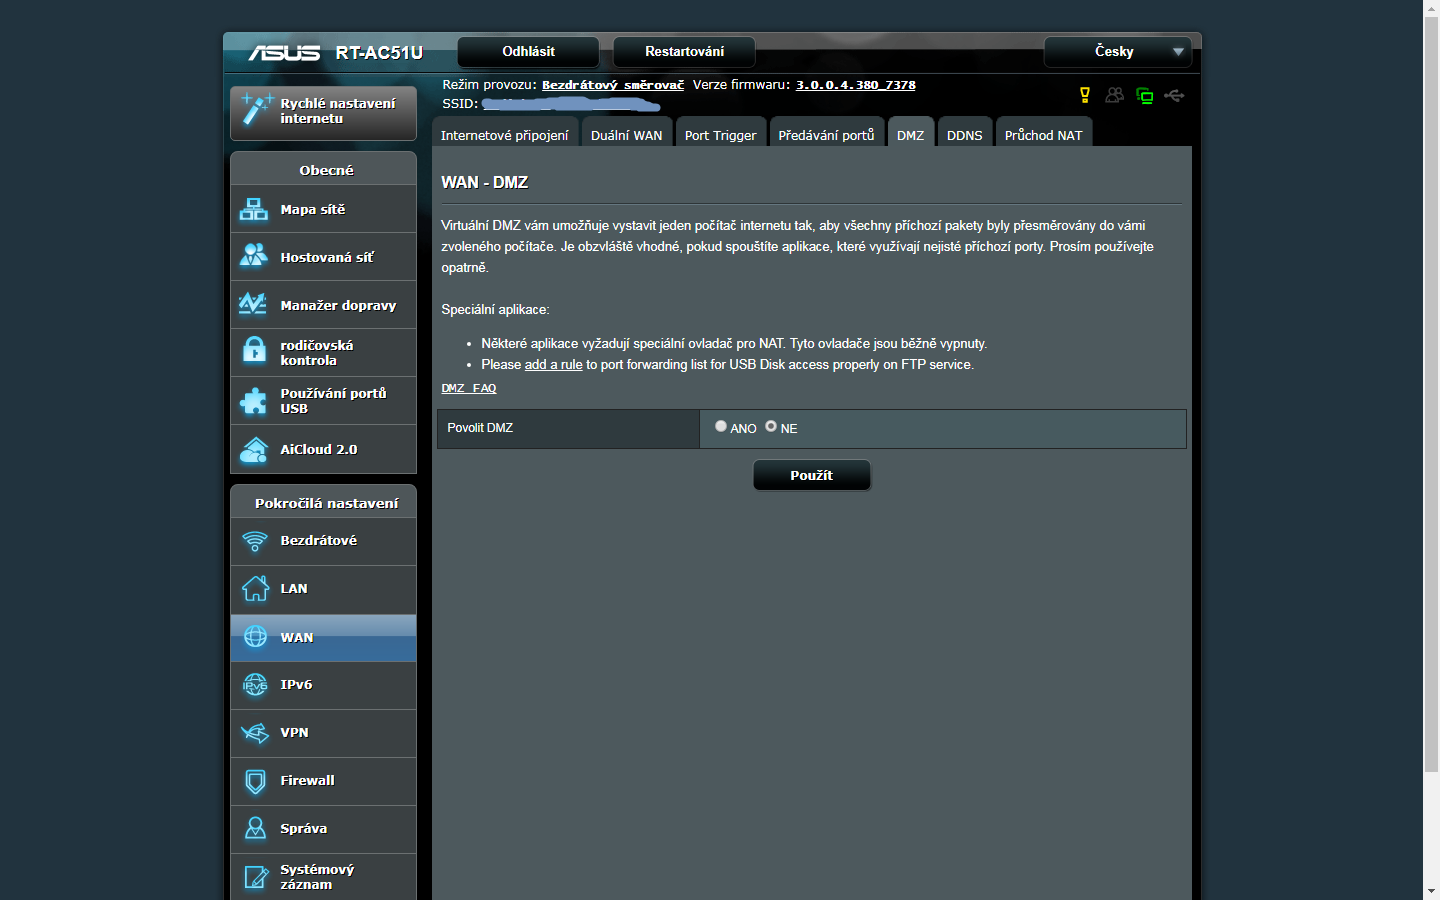1440x900 pixels.
Task: Click the green network clients status icon
Action: [x=1145, y=96]
